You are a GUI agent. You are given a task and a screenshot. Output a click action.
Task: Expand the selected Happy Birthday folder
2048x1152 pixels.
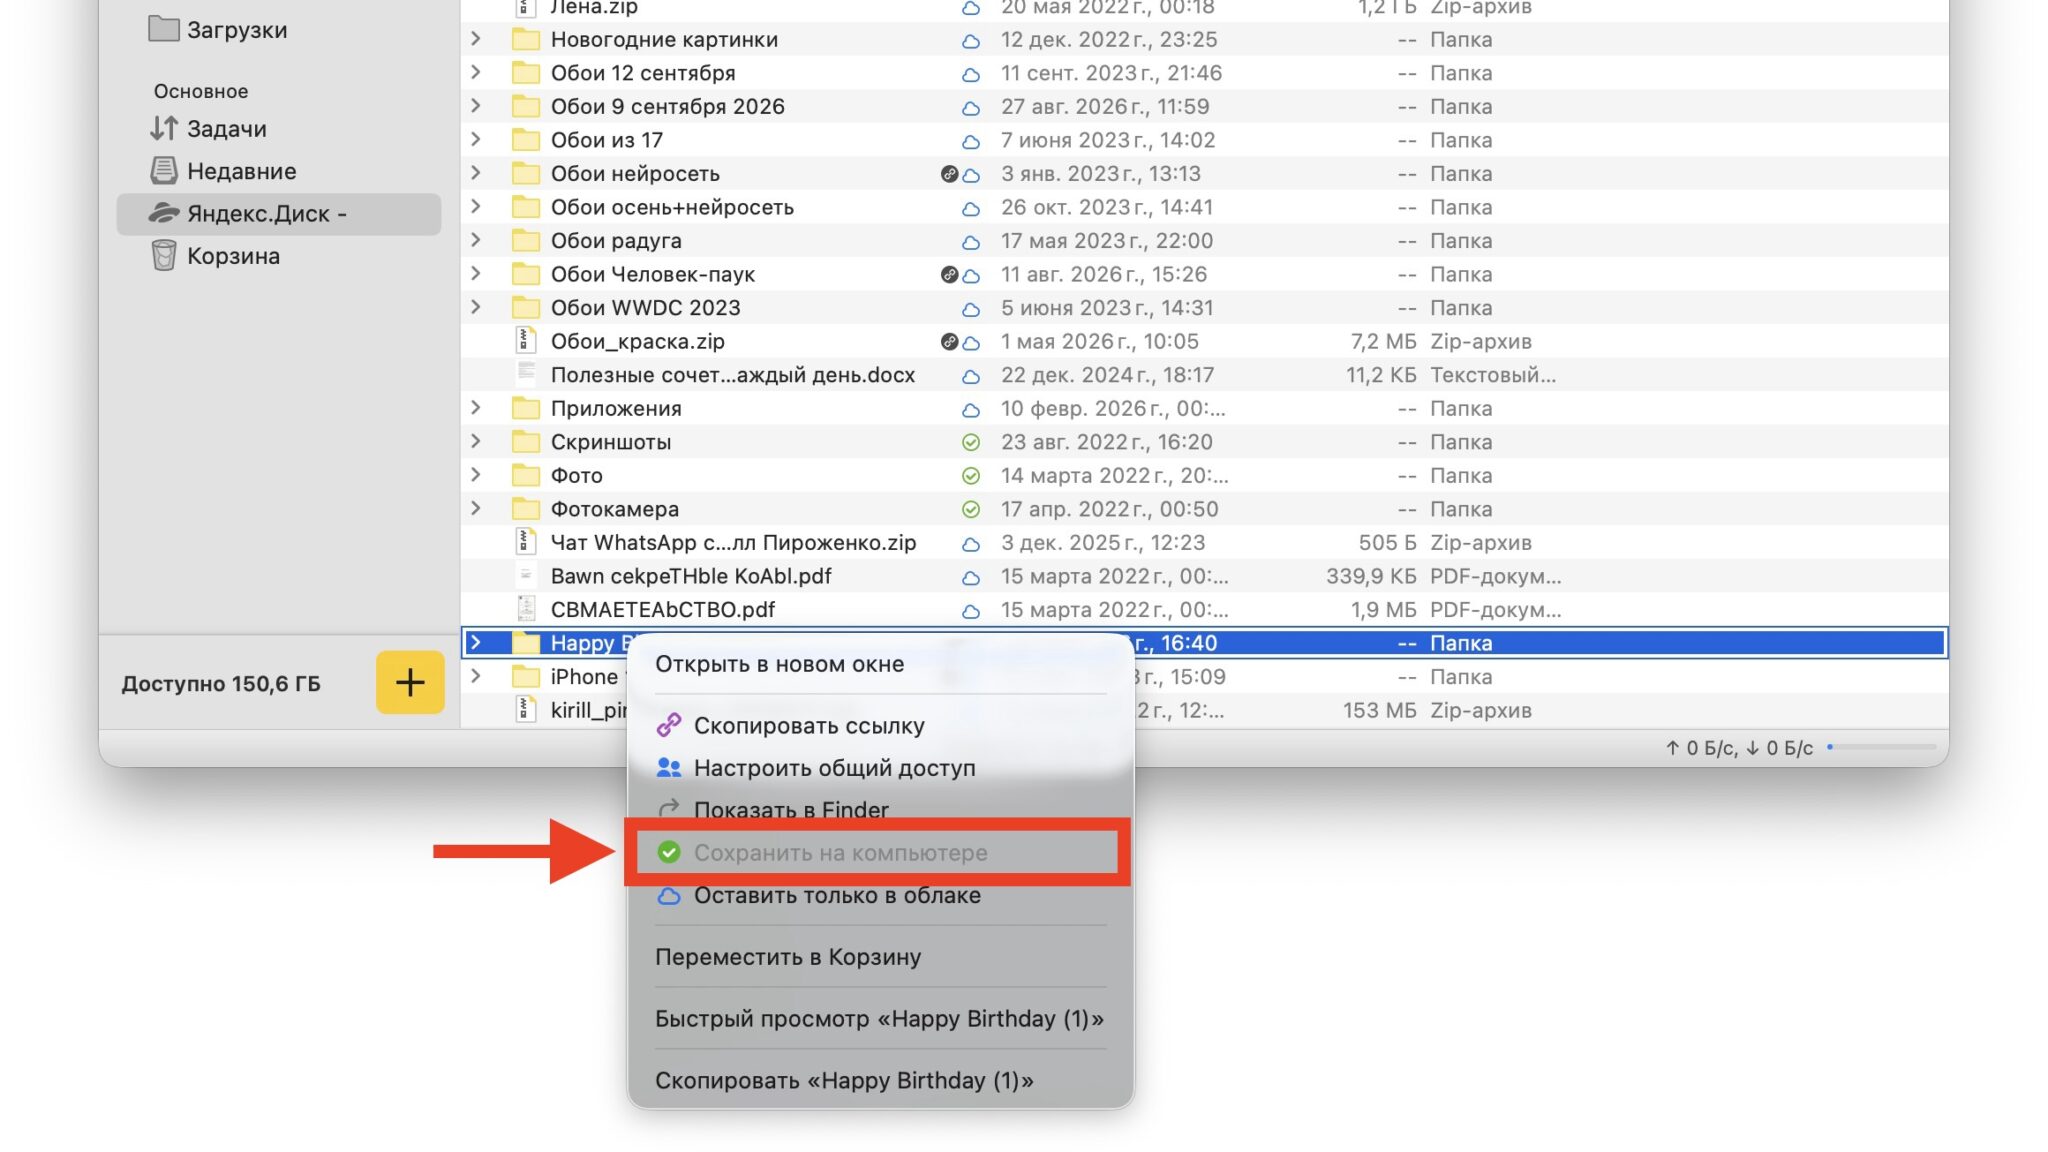coord(476,643)
